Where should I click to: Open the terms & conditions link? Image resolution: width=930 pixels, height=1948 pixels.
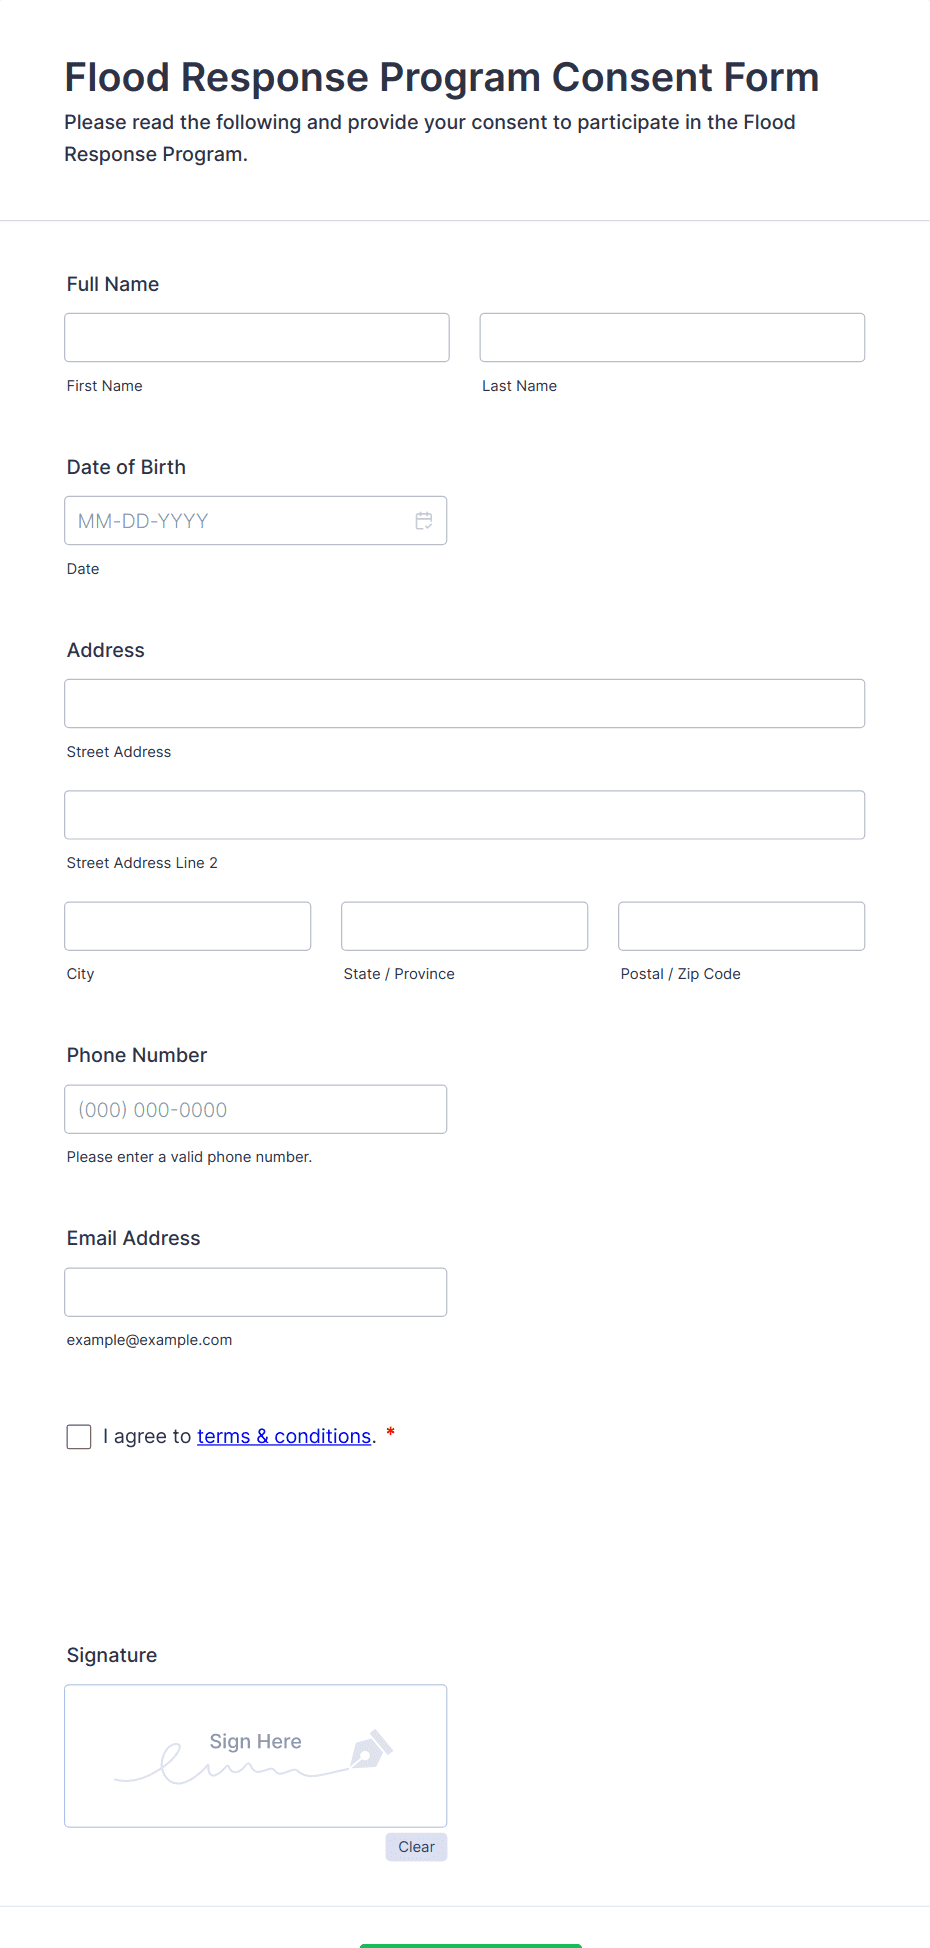click(284, 1436)
